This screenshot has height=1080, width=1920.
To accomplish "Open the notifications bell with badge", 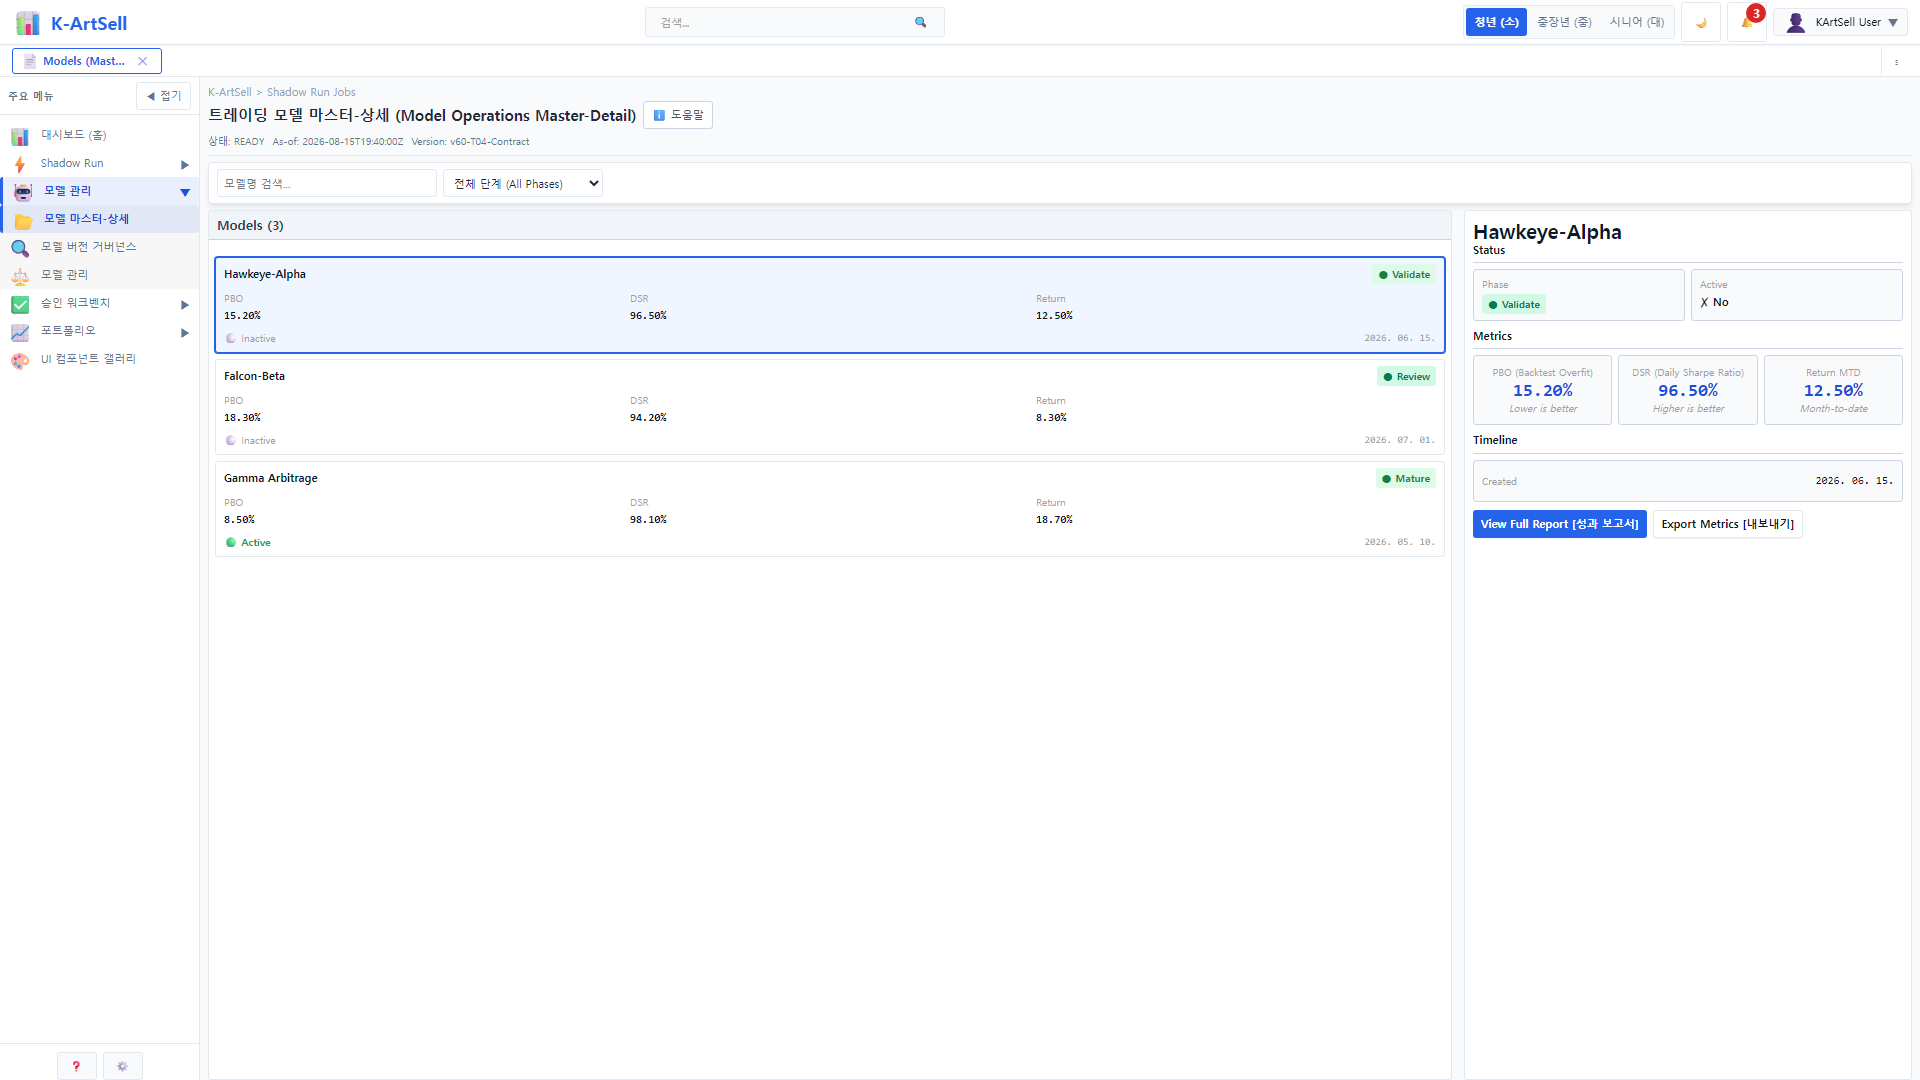I will [x=1747, y=22].
